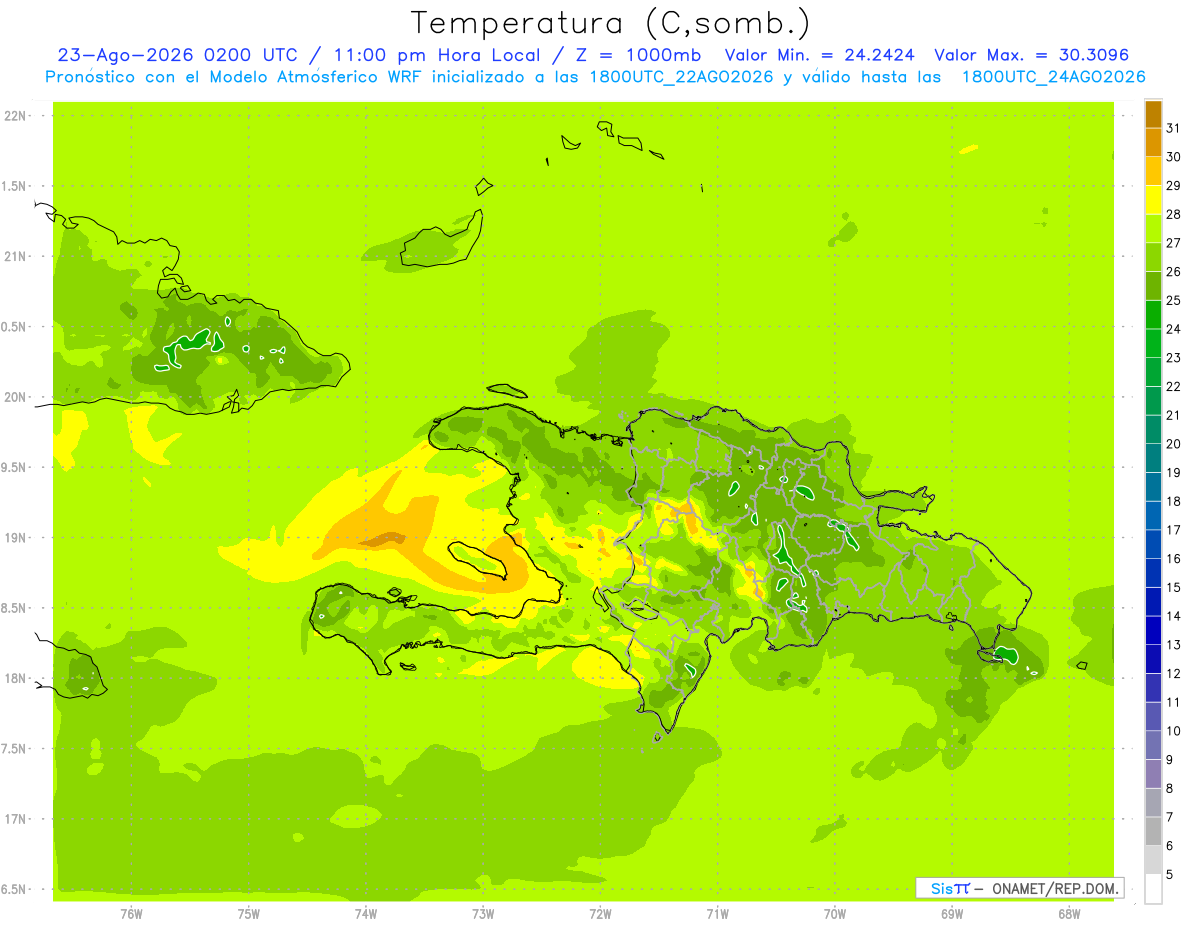
Task: Click the legend value 20
Action: [x=1174, y=444]
